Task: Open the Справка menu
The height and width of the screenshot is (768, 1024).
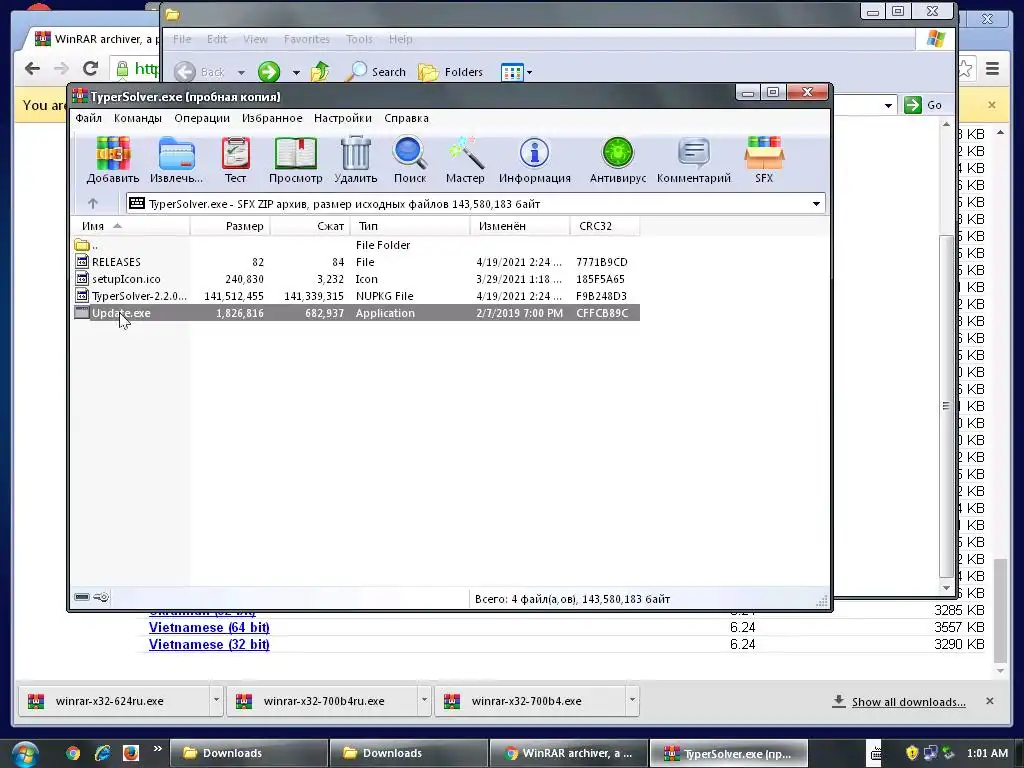Action: 406,118
